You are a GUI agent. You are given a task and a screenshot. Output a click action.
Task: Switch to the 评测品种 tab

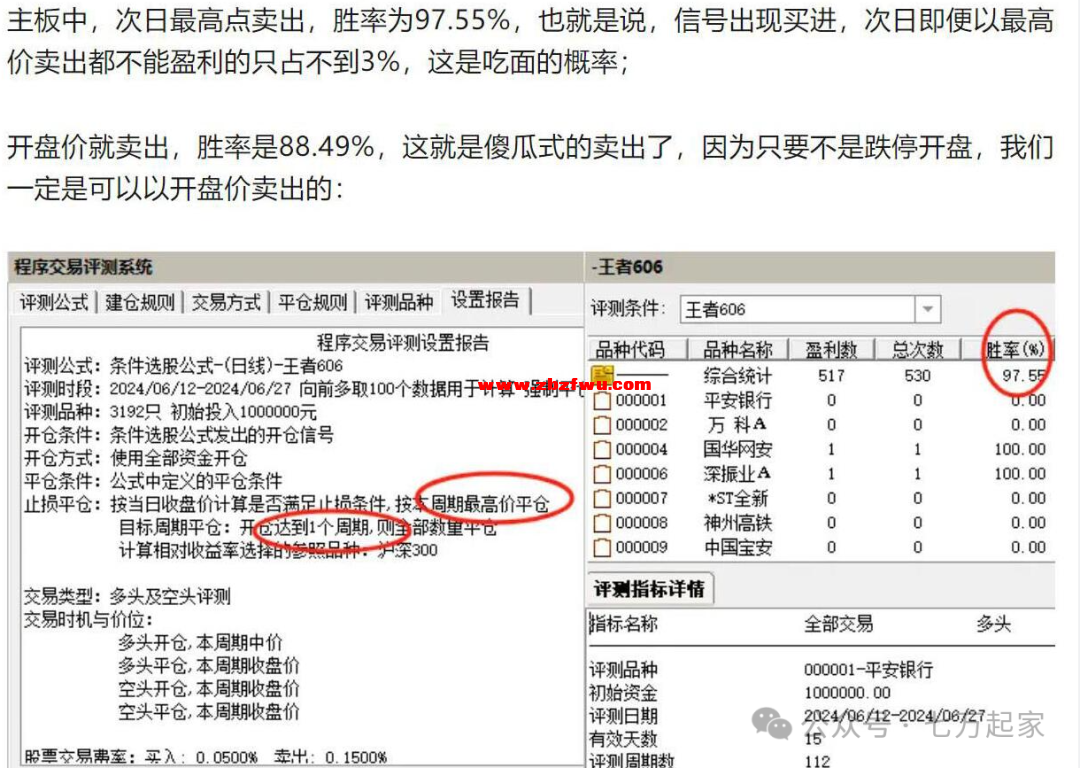point(398,302)
